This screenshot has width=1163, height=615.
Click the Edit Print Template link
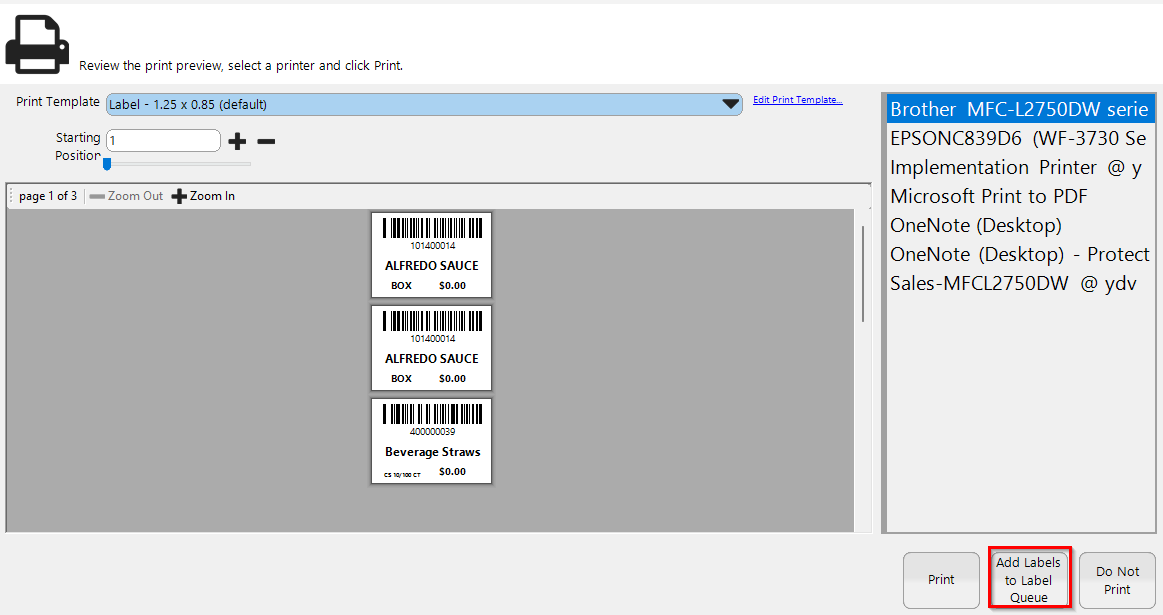click(797, 100)
